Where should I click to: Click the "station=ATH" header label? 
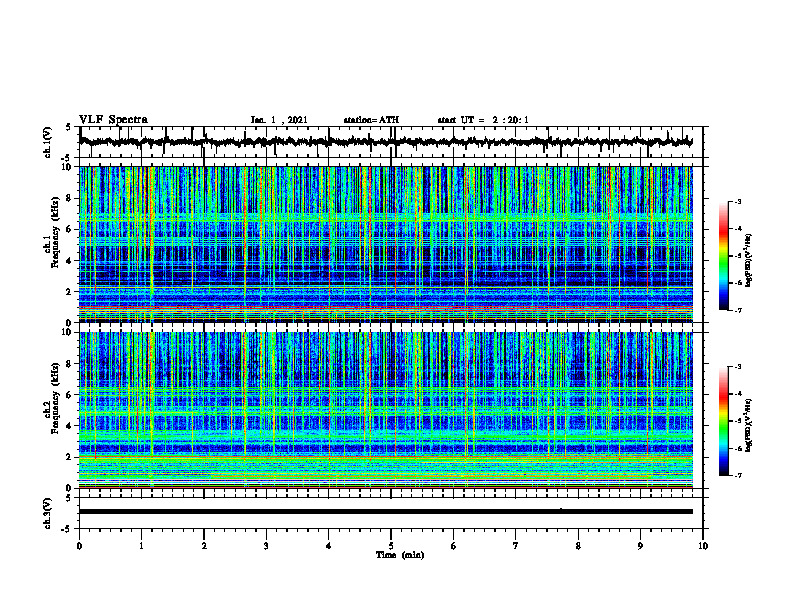pos(371,120)
